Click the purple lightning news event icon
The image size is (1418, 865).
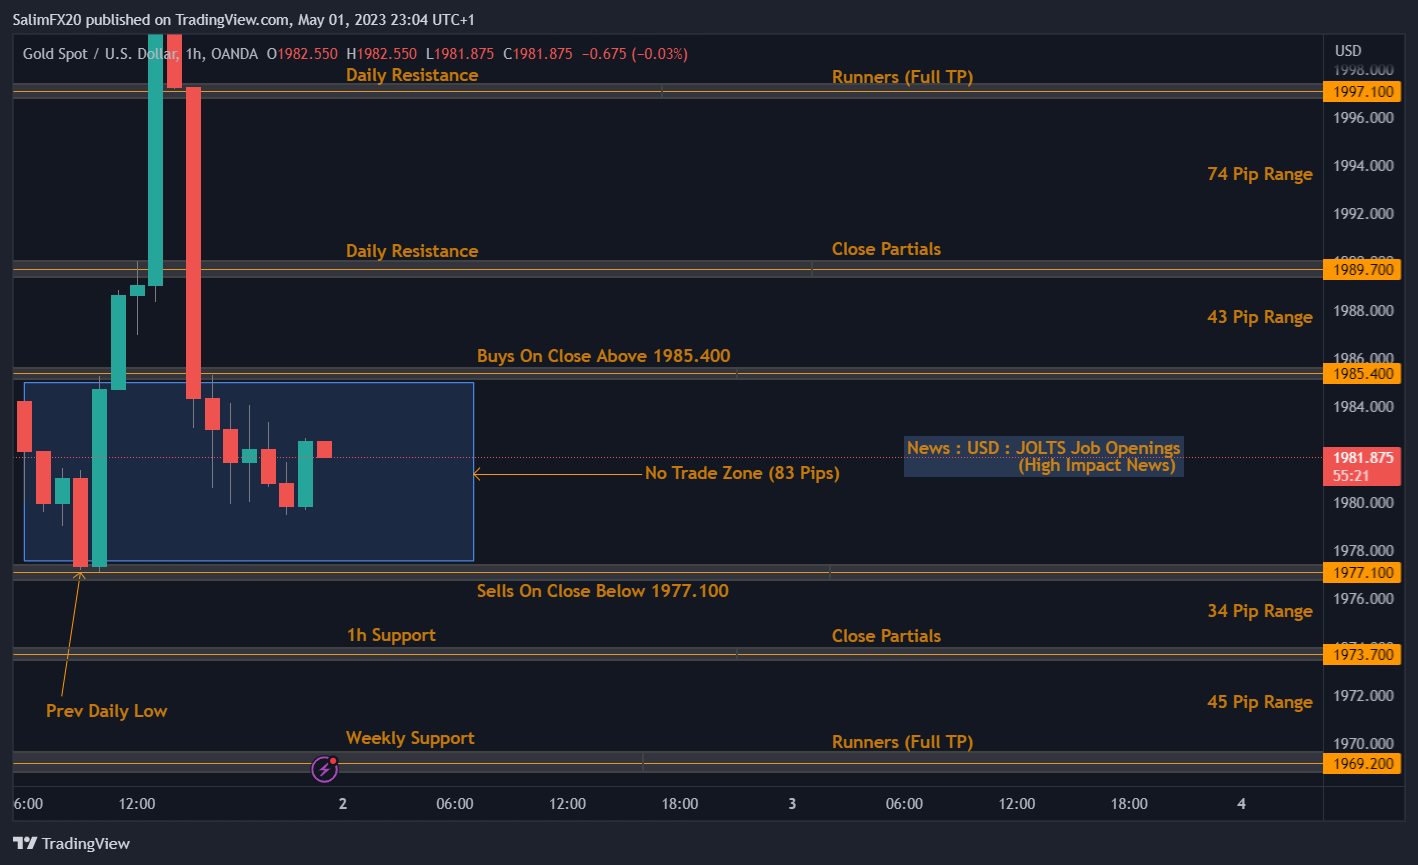click(x=324, y=767)
